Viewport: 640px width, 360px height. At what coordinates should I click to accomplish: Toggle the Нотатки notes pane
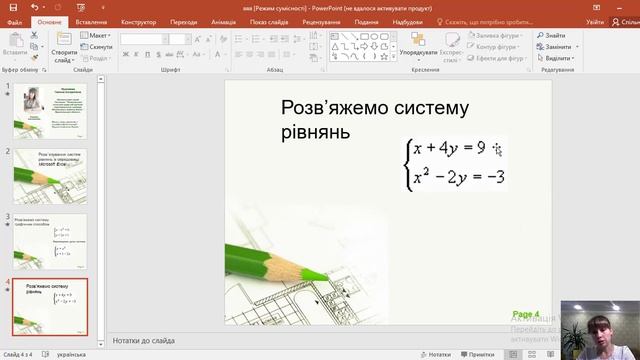436,354
